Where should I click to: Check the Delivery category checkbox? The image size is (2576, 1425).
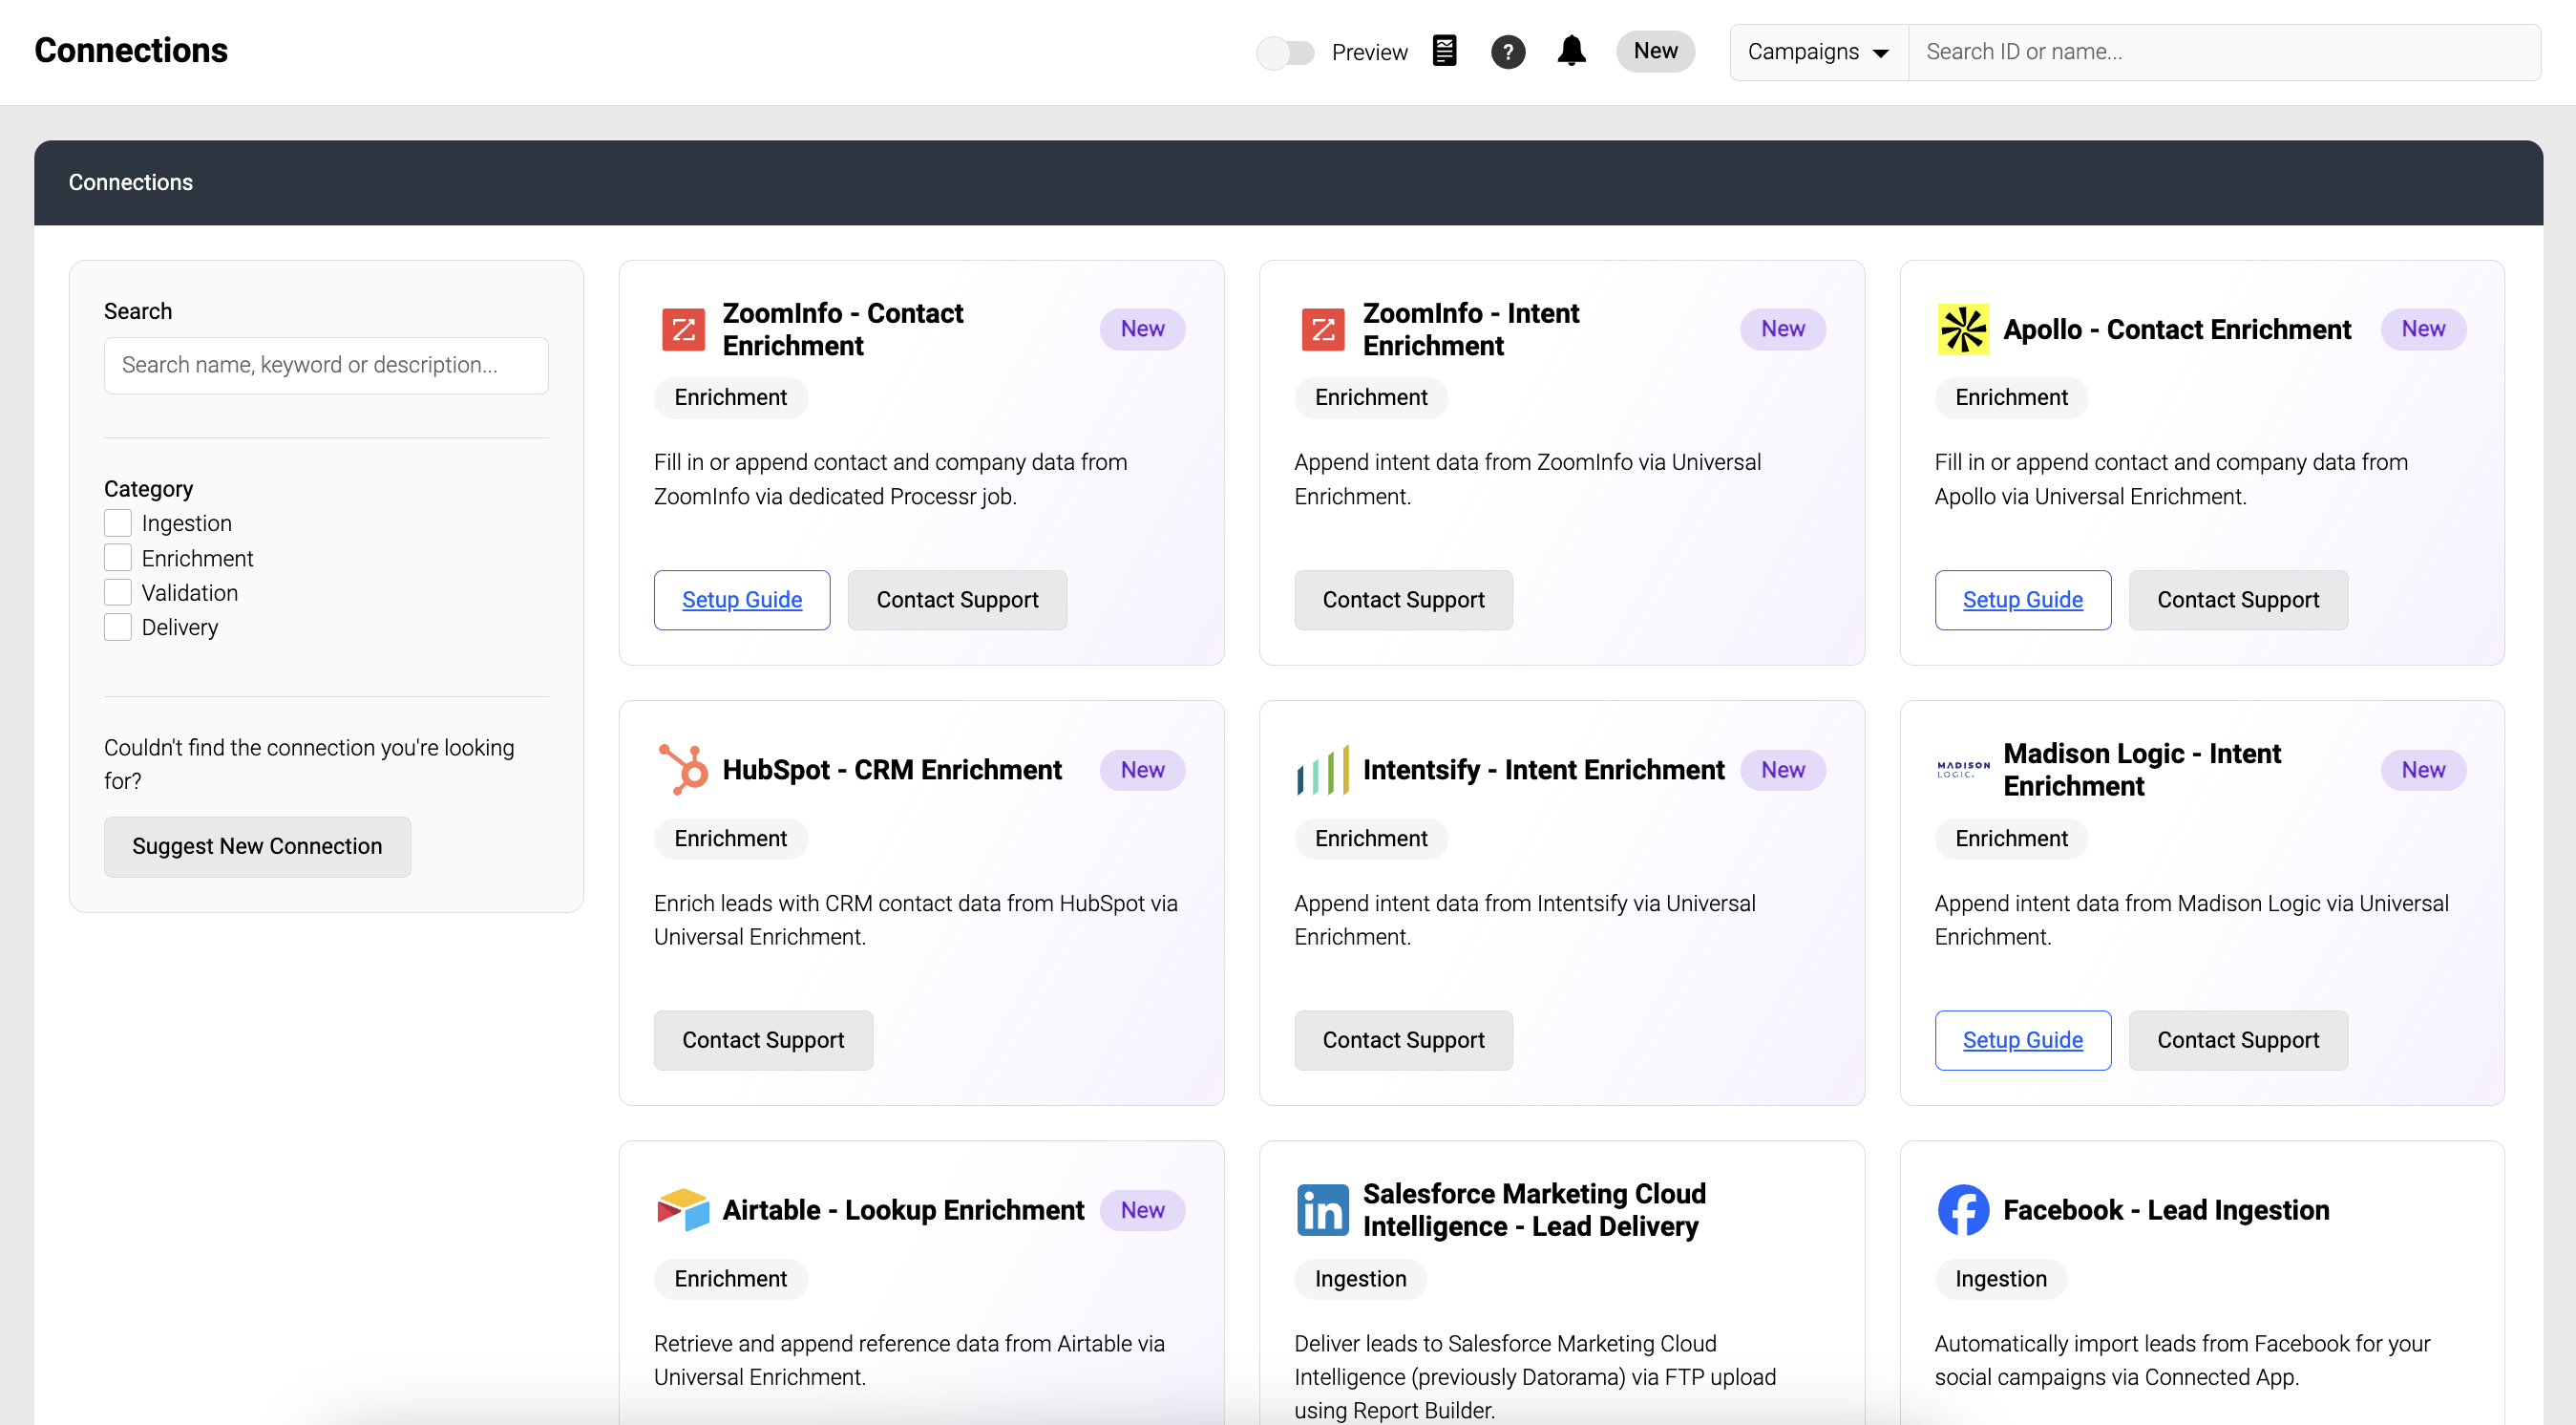[118, 627]
